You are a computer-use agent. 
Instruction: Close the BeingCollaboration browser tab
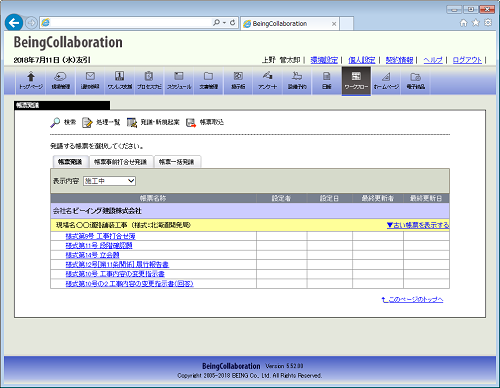pyautogui.click(x=334, y=24)
